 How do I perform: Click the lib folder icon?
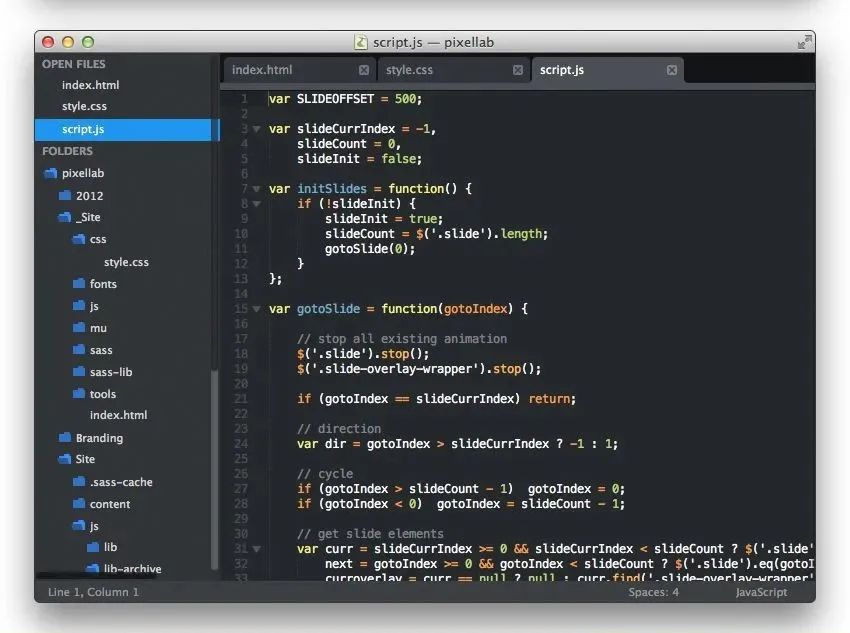[93, 547]
